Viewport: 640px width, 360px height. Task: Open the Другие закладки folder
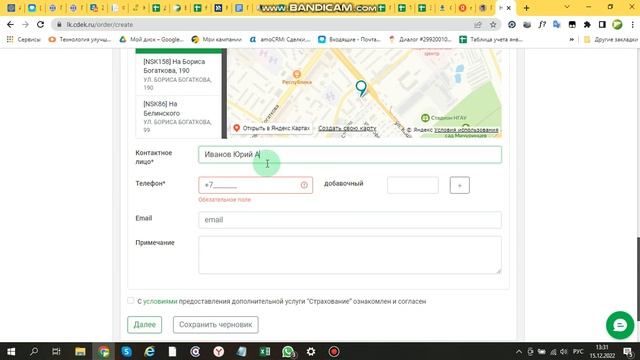(611, 40)
